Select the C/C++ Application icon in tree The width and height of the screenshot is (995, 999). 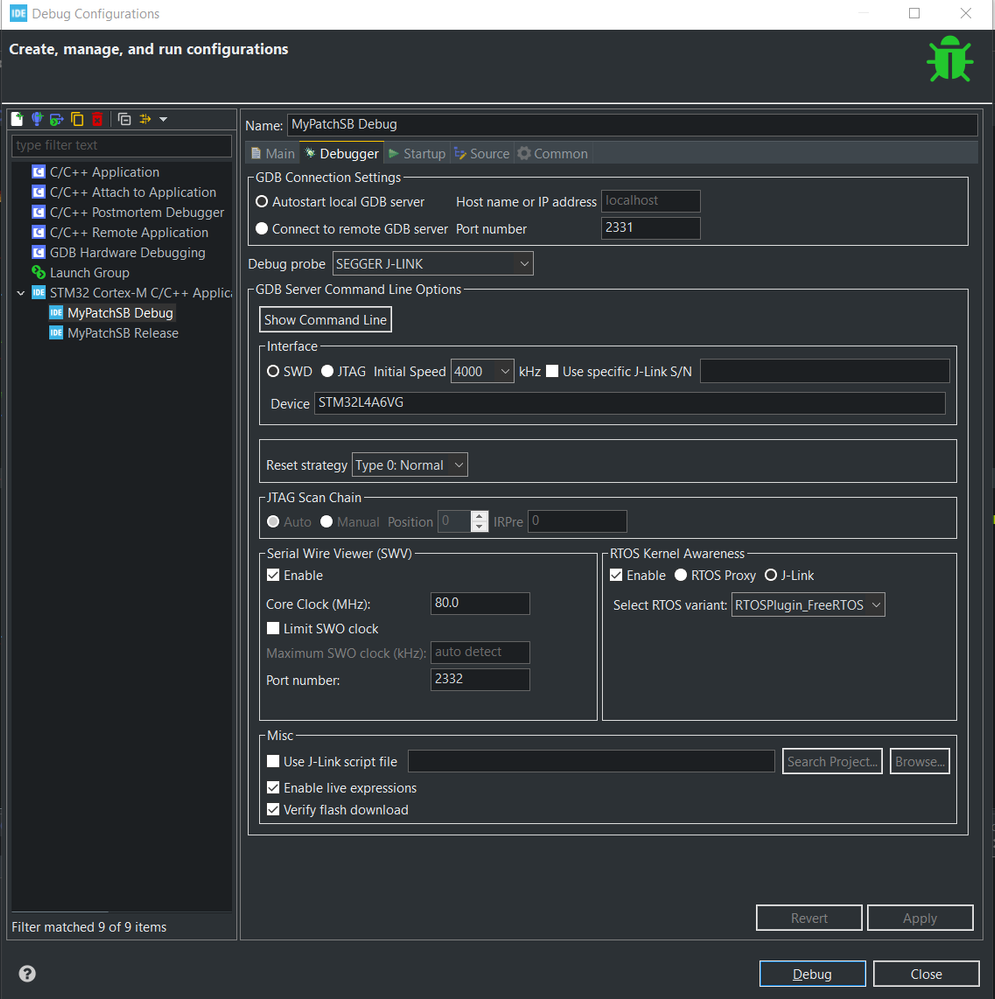(39, 172)
